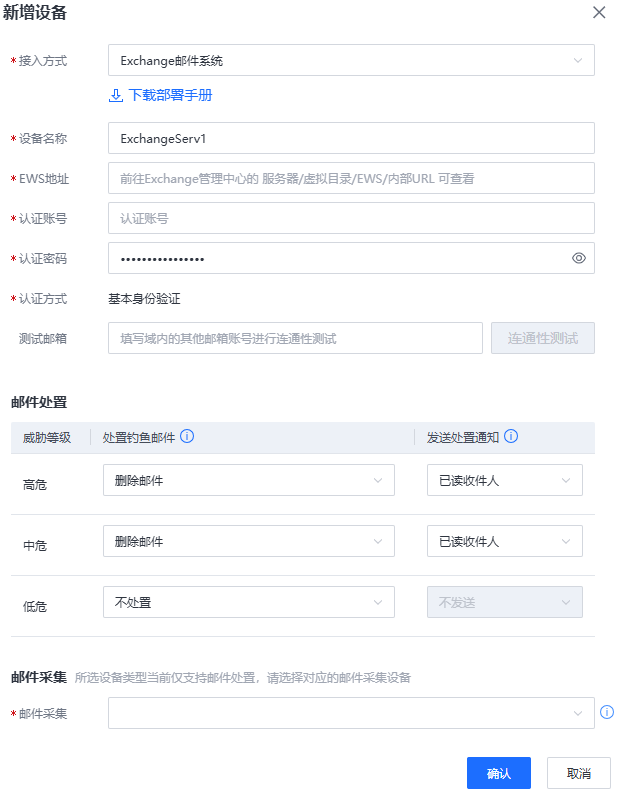
Task: Open 低危 handling dropdown showing 不处置
Action: pos(248,602)
